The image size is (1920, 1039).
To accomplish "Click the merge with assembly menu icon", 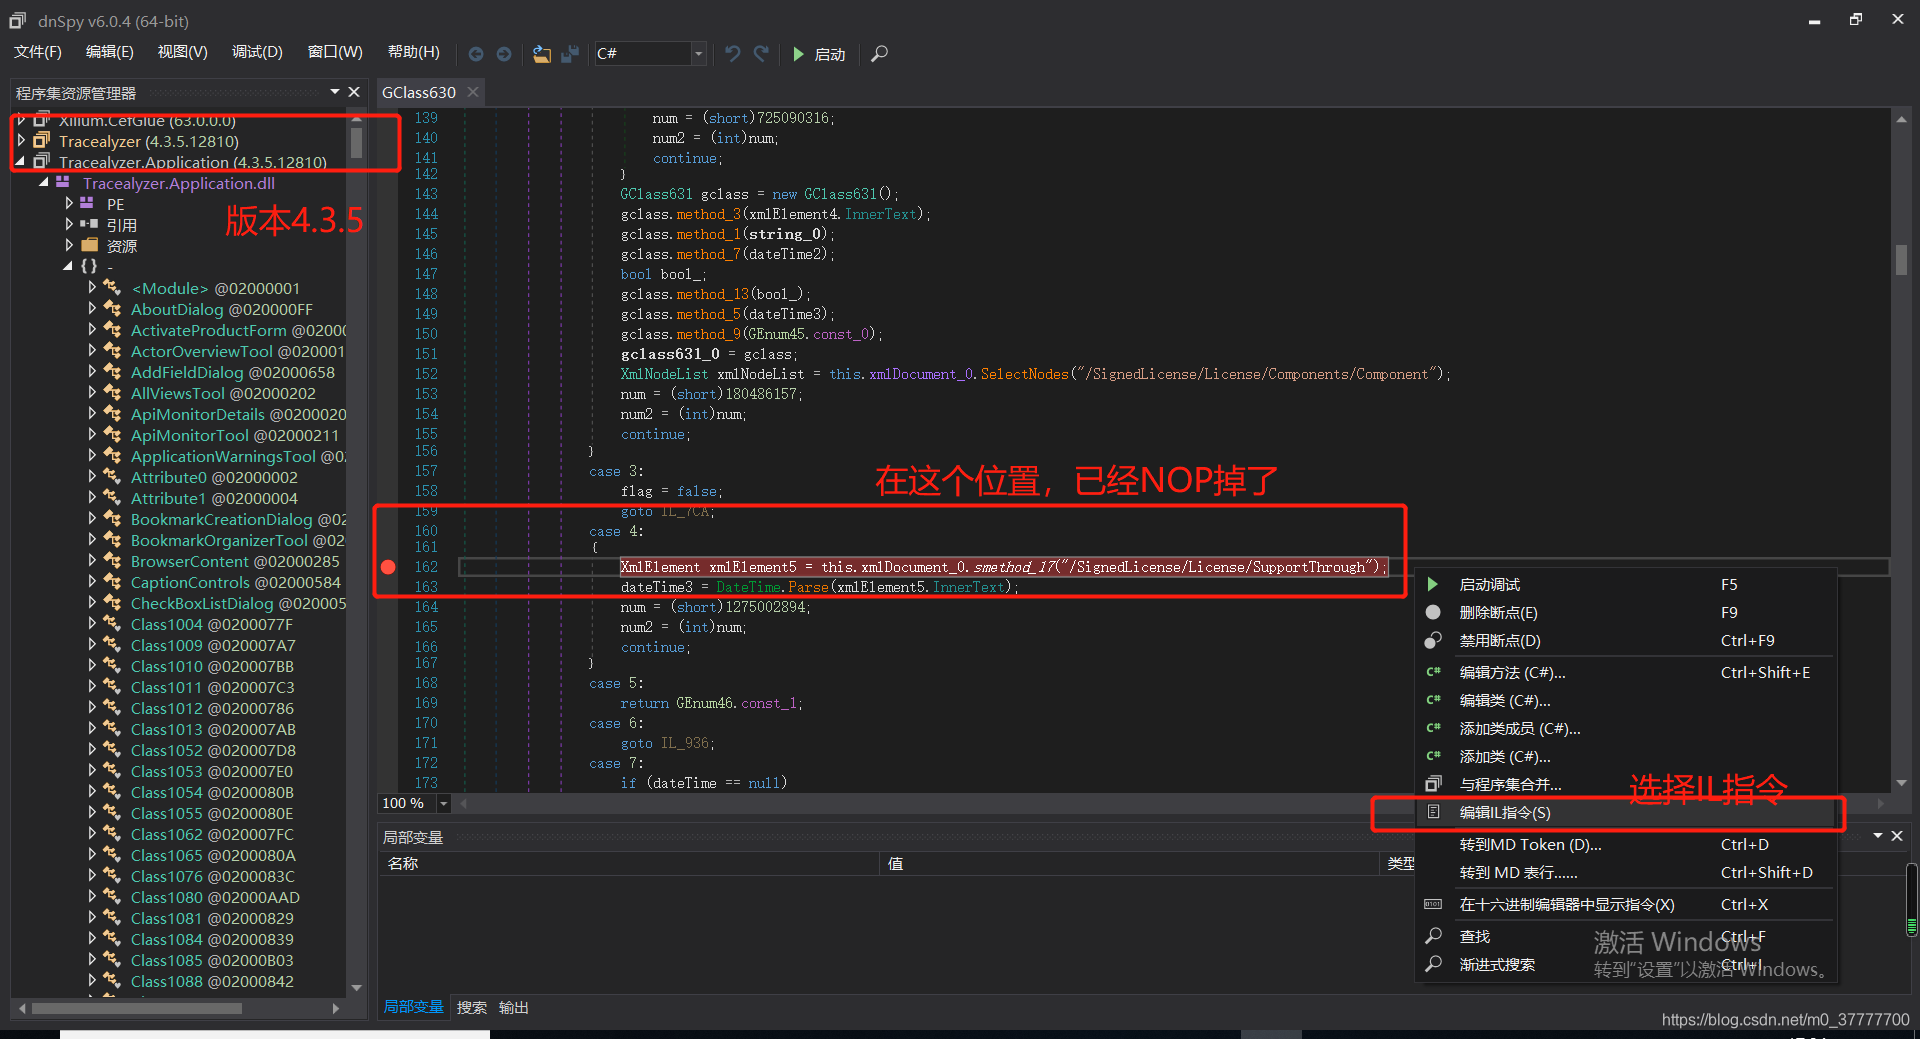I will tap(1433, 784).
